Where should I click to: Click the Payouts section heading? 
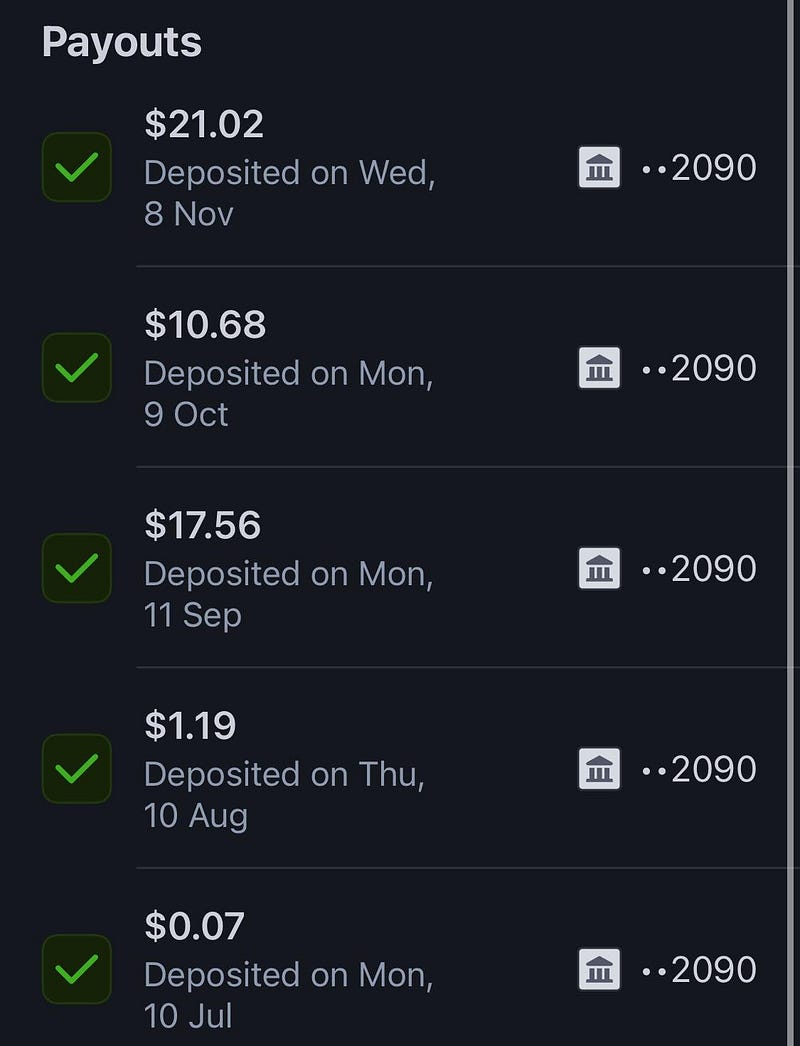pyautogui.click(x=122, y=43)
